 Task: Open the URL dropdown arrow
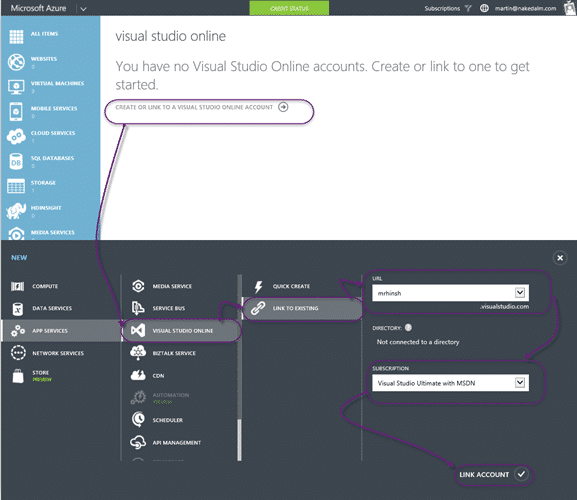[x=520, y=293]
